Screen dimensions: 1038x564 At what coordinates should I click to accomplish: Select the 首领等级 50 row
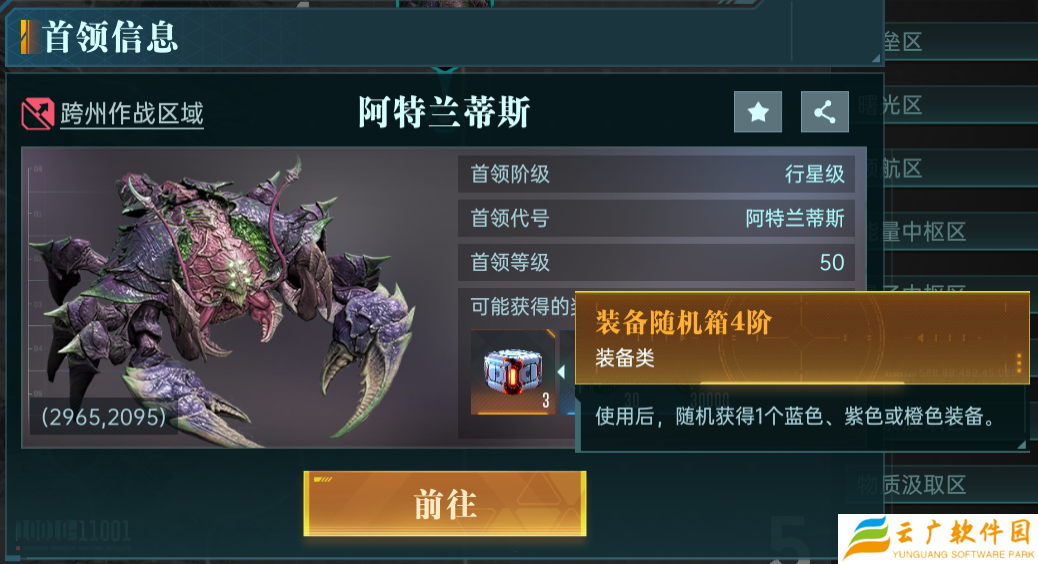click(x=657, y=262)
